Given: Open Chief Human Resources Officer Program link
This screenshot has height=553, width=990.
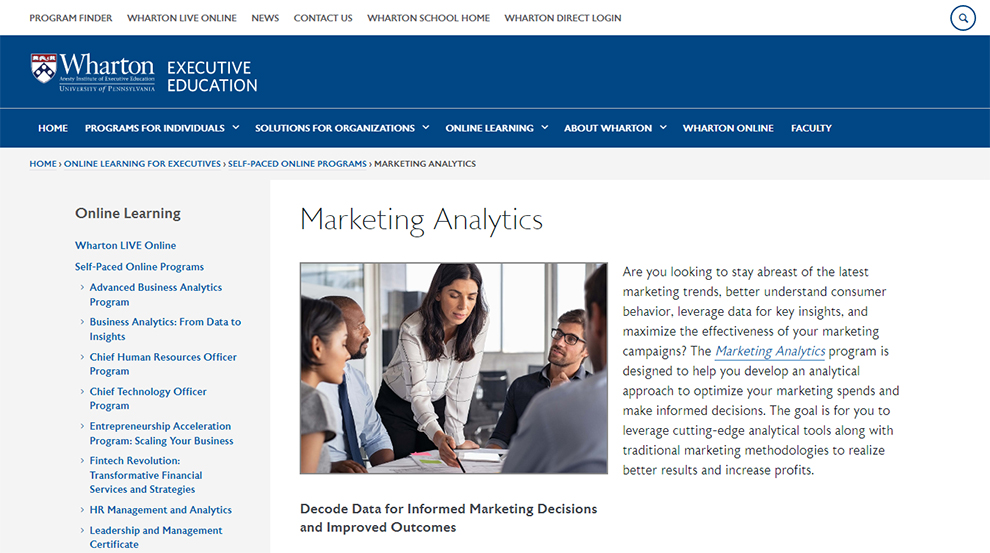Looking at the screenshot, I should (x=163, y=364).
